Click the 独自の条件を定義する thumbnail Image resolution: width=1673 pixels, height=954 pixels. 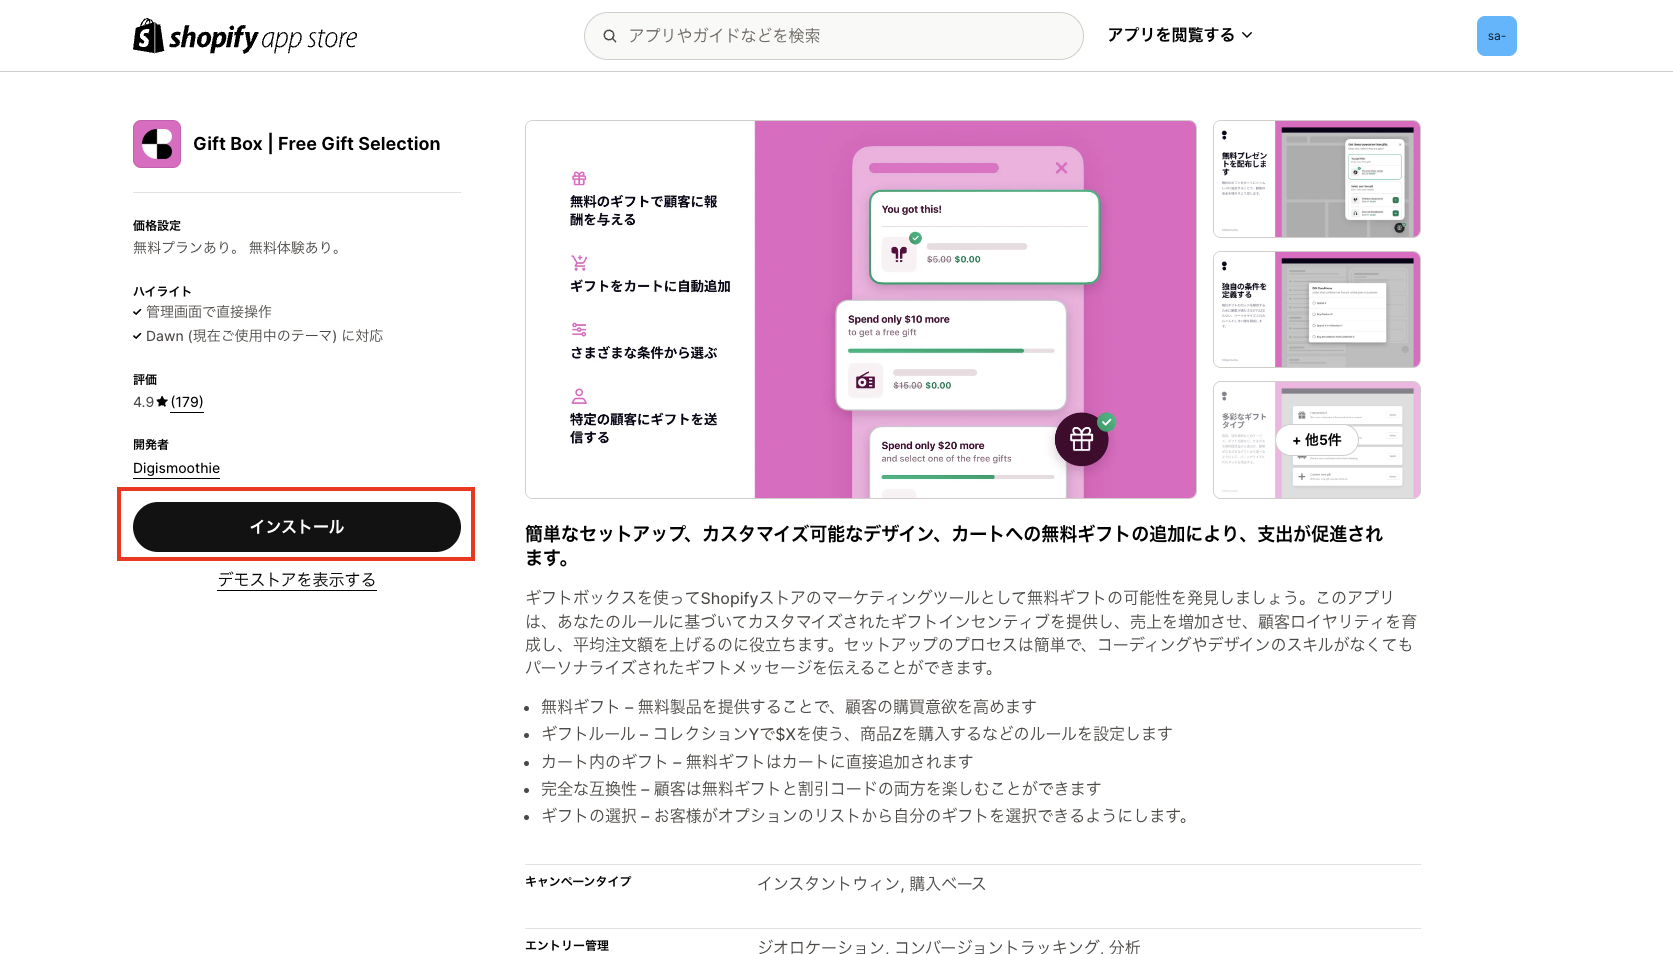coord(1316,309)
